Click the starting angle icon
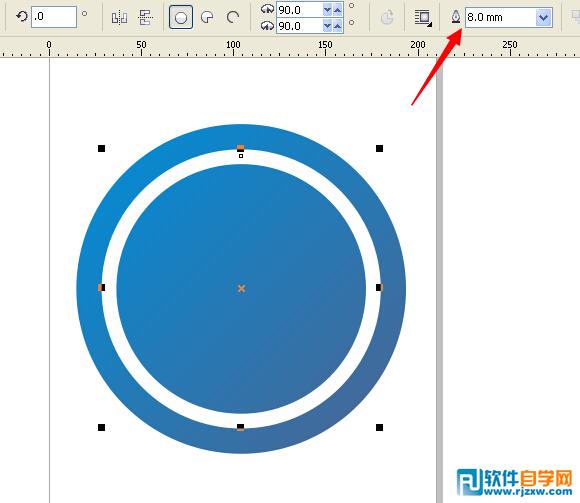The image size is (580, 503). tap(267, 9)
